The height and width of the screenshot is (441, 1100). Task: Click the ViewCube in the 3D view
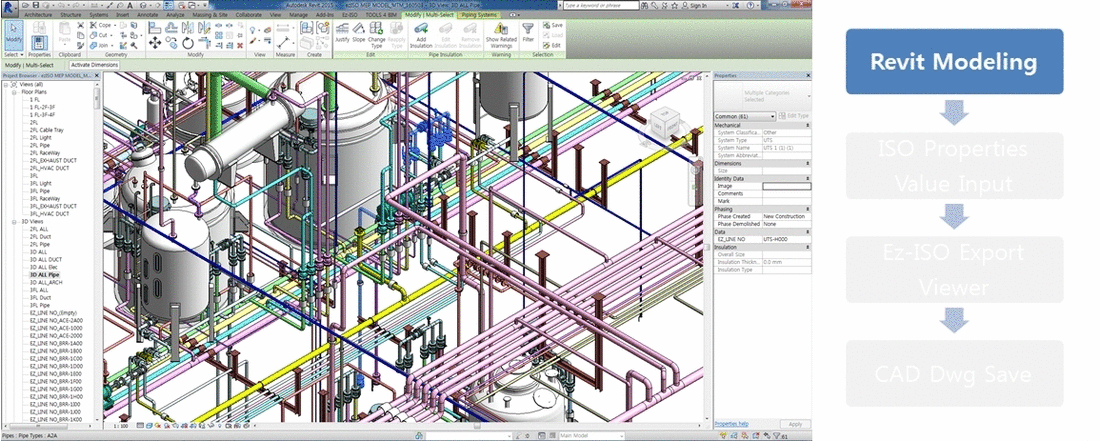click(x=664, y=125)
